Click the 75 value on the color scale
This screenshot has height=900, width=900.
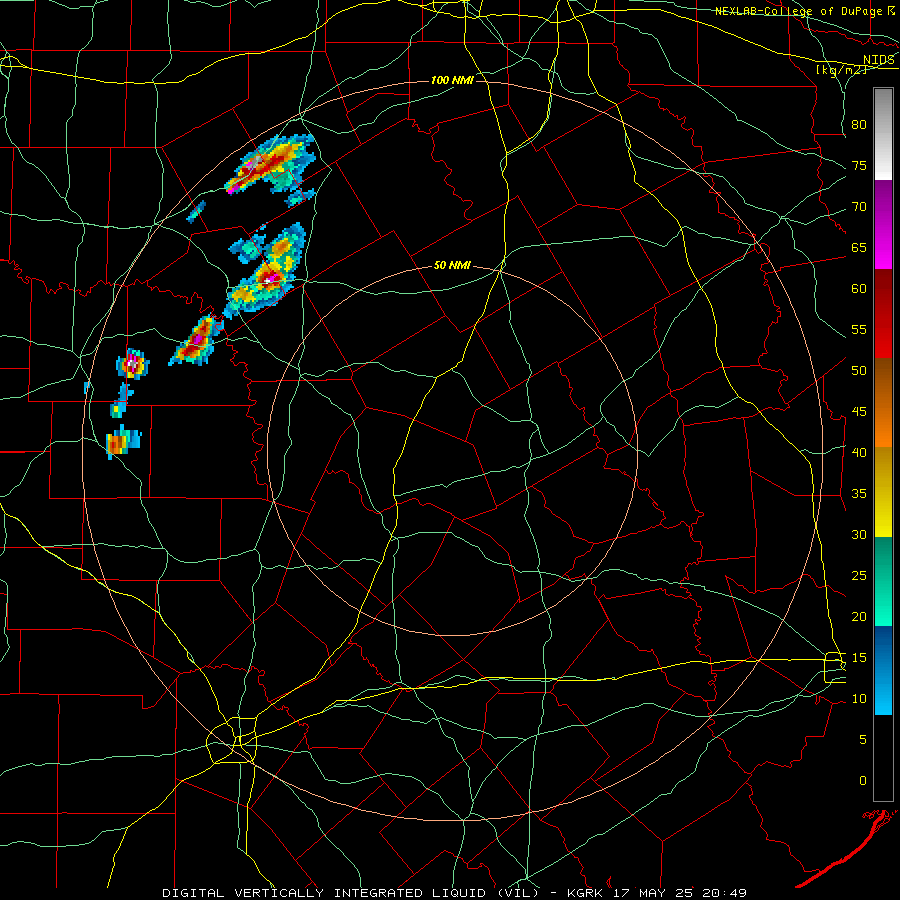(x=859, y=166)
